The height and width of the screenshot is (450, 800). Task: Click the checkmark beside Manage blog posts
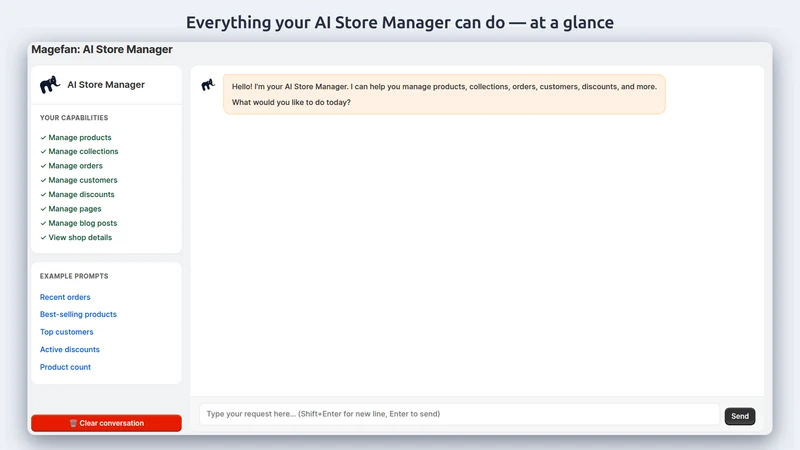[43, 223]
